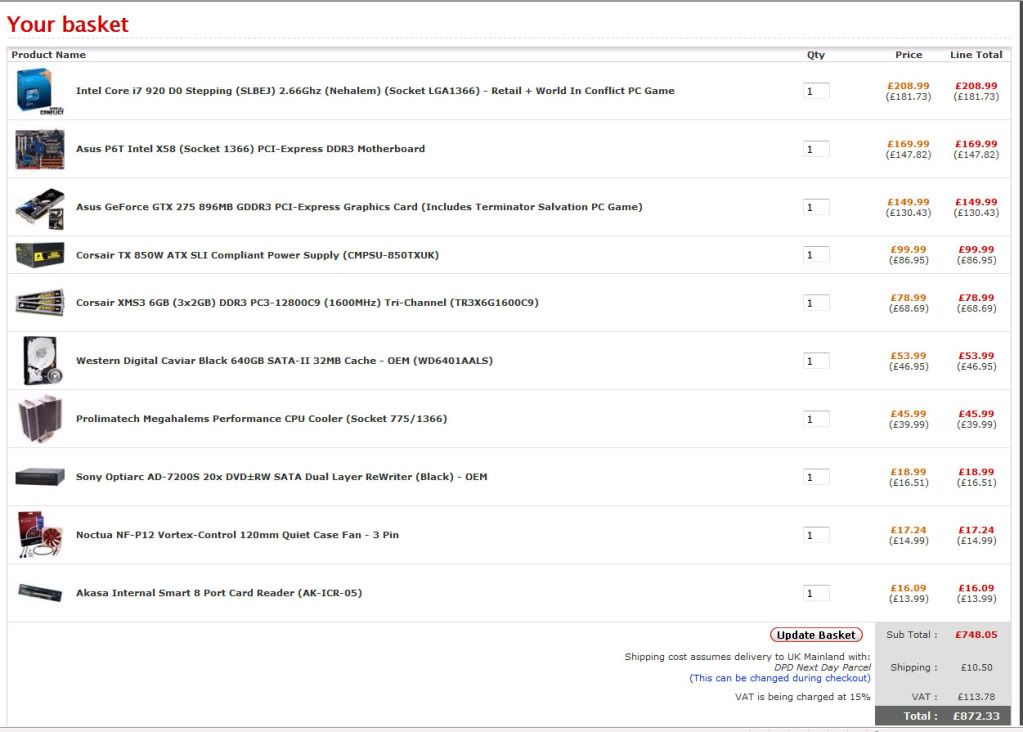Click the Total amount £872.33

[976, 716]
